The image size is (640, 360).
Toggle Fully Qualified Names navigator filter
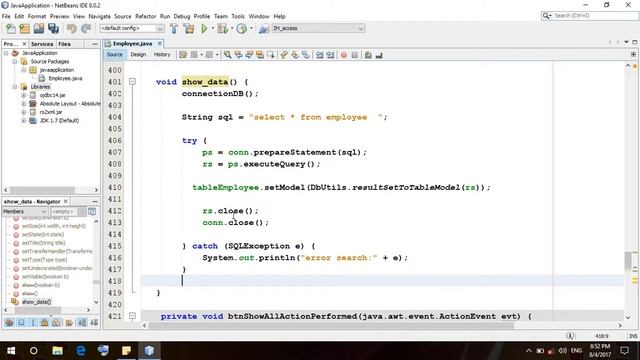(x=69, y=322)
